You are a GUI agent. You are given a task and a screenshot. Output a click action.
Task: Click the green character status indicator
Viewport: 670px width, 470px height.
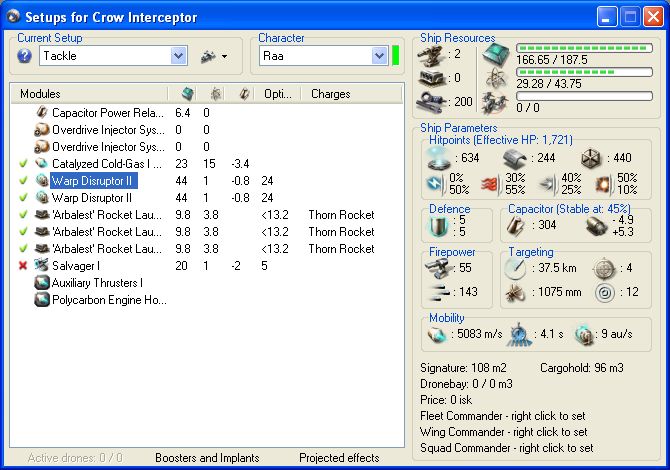tap(395, 56)
